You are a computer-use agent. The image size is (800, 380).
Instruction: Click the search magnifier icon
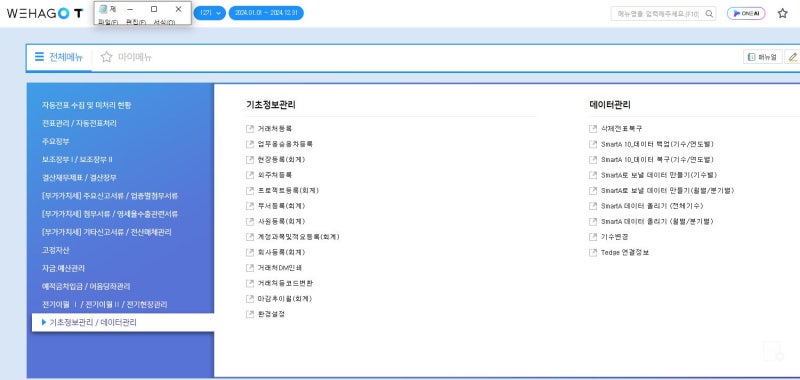pos(709,14)
